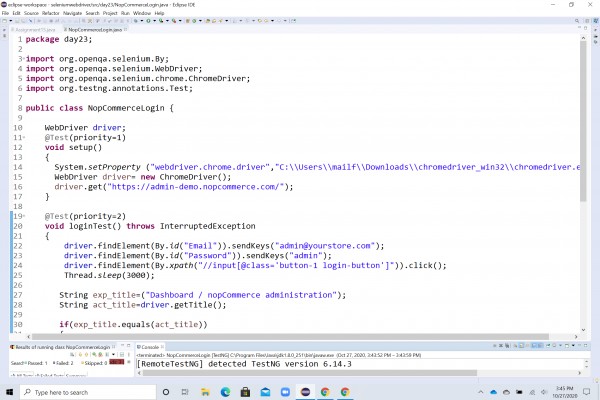Click the Console horizontal scrollbar

(x=310, y=373)
